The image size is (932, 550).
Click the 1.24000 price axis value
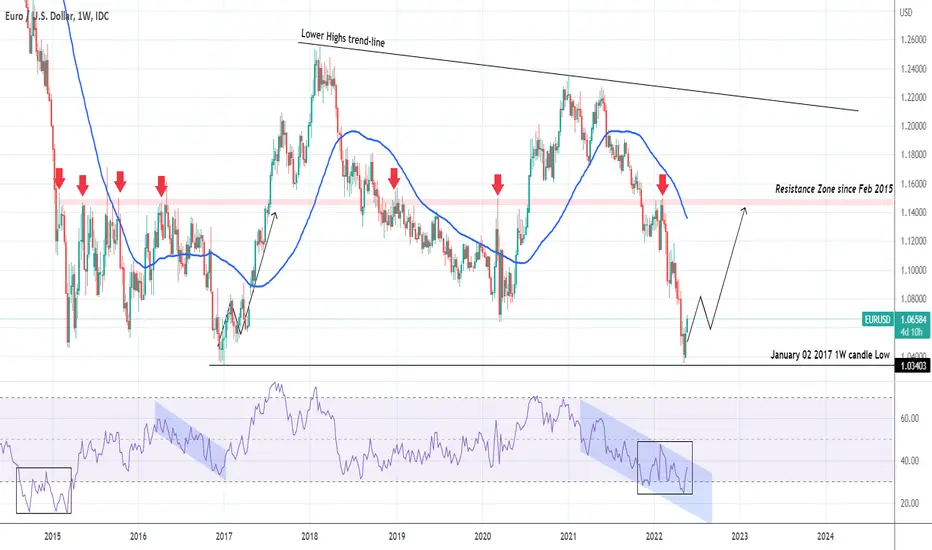(x=913, y=69)
